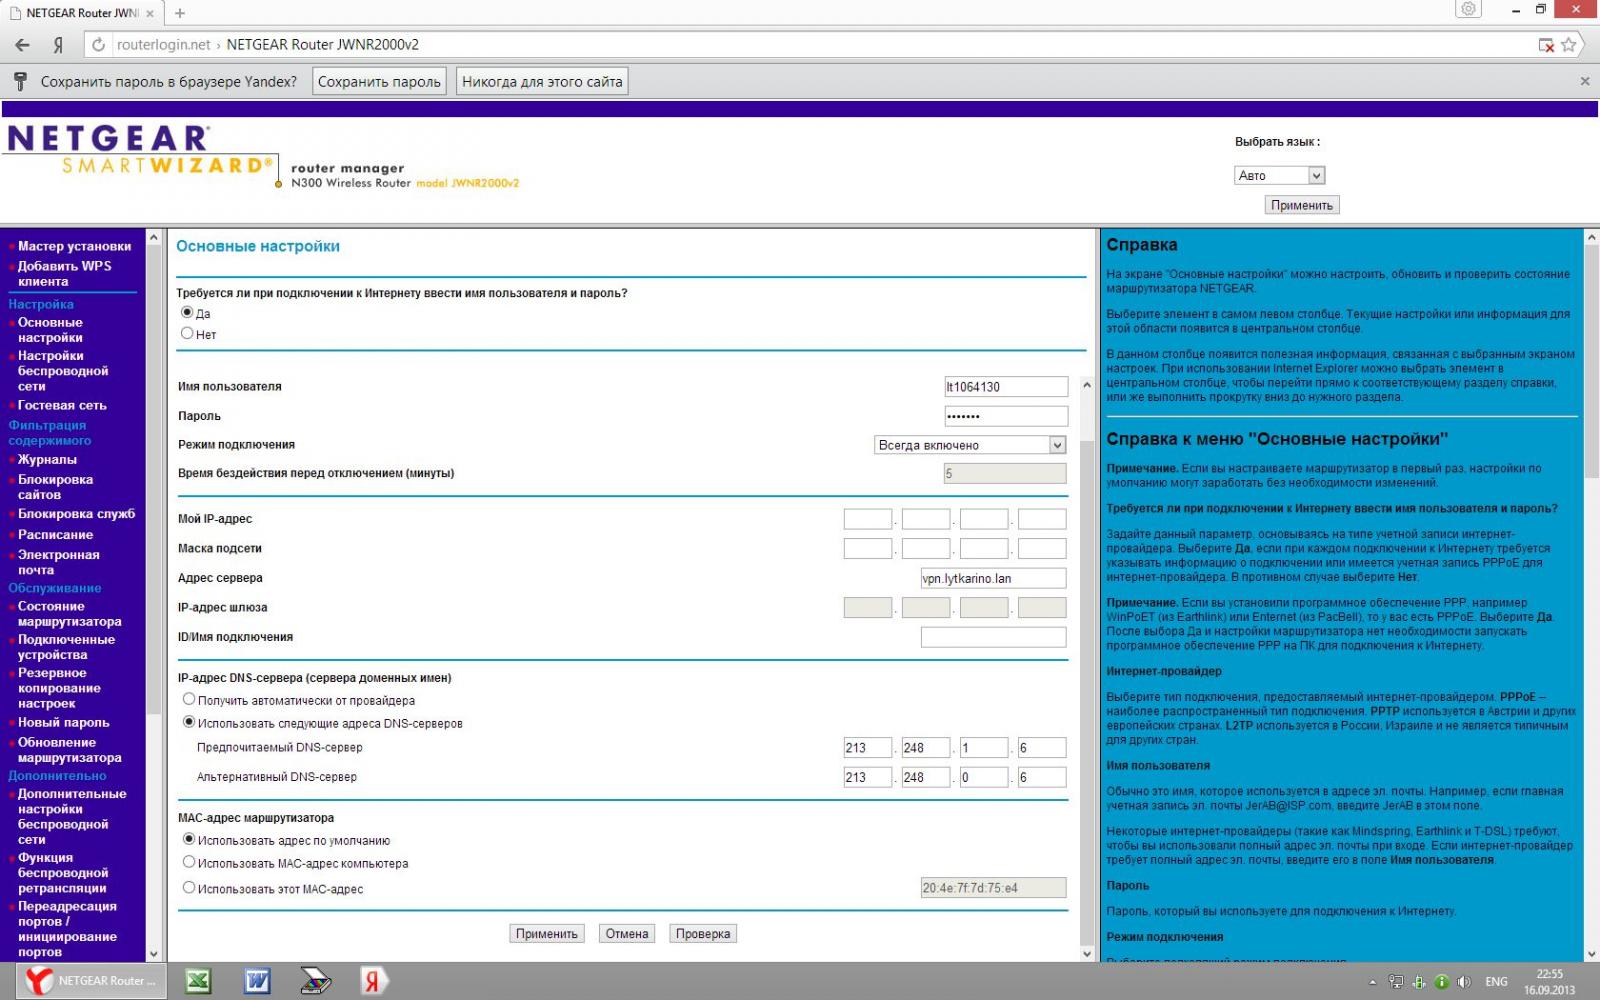Select 'Нет' for login required
Image resolution: width=1600 pixels, height=1000 pixels.
(x=187, y=333)
